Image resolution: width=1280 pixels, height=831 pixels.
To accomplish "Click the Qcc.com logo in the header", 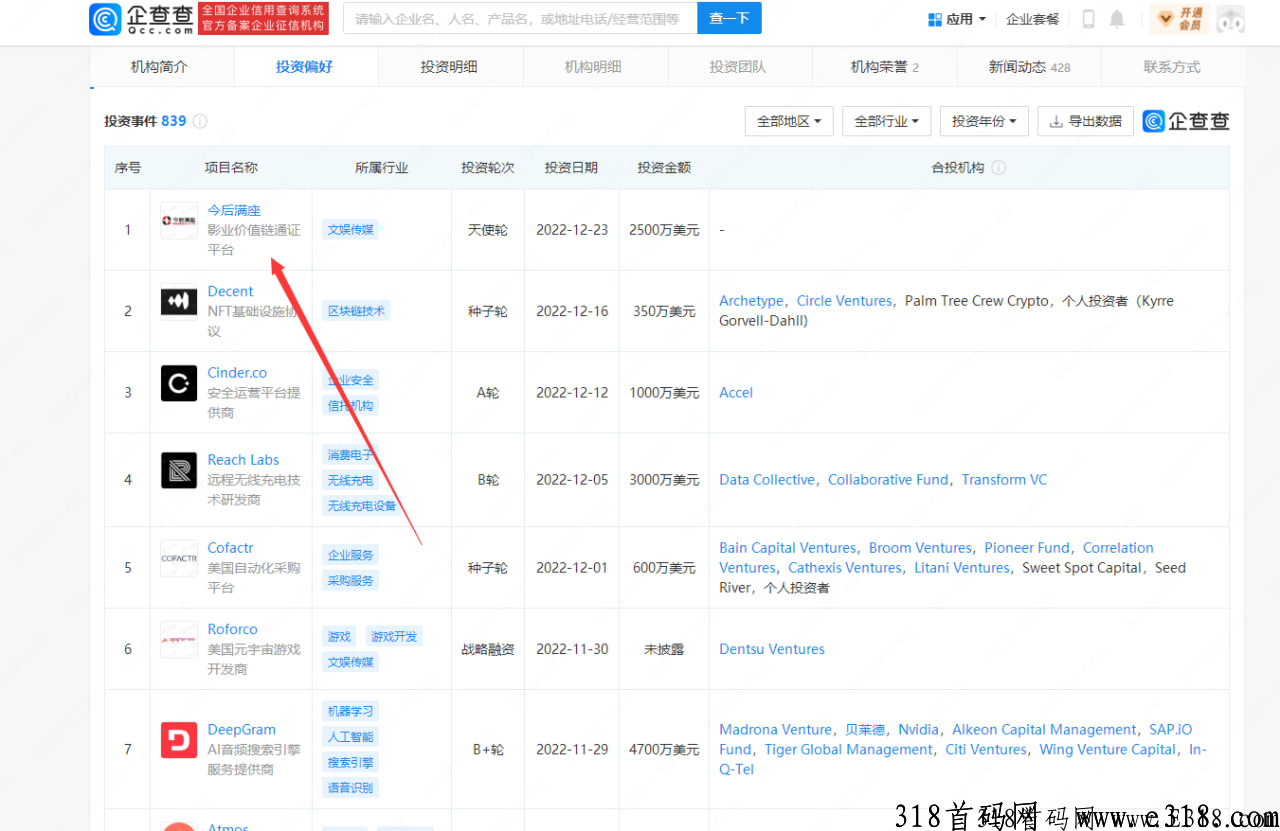I will [141, 18].
